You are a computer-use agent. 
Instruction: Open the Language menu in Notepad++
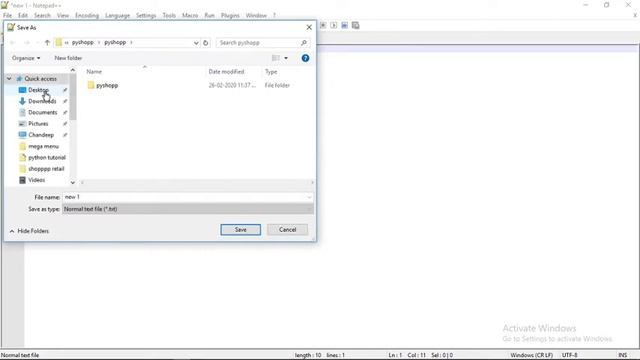pyautogui.click(x=118, y=16)
